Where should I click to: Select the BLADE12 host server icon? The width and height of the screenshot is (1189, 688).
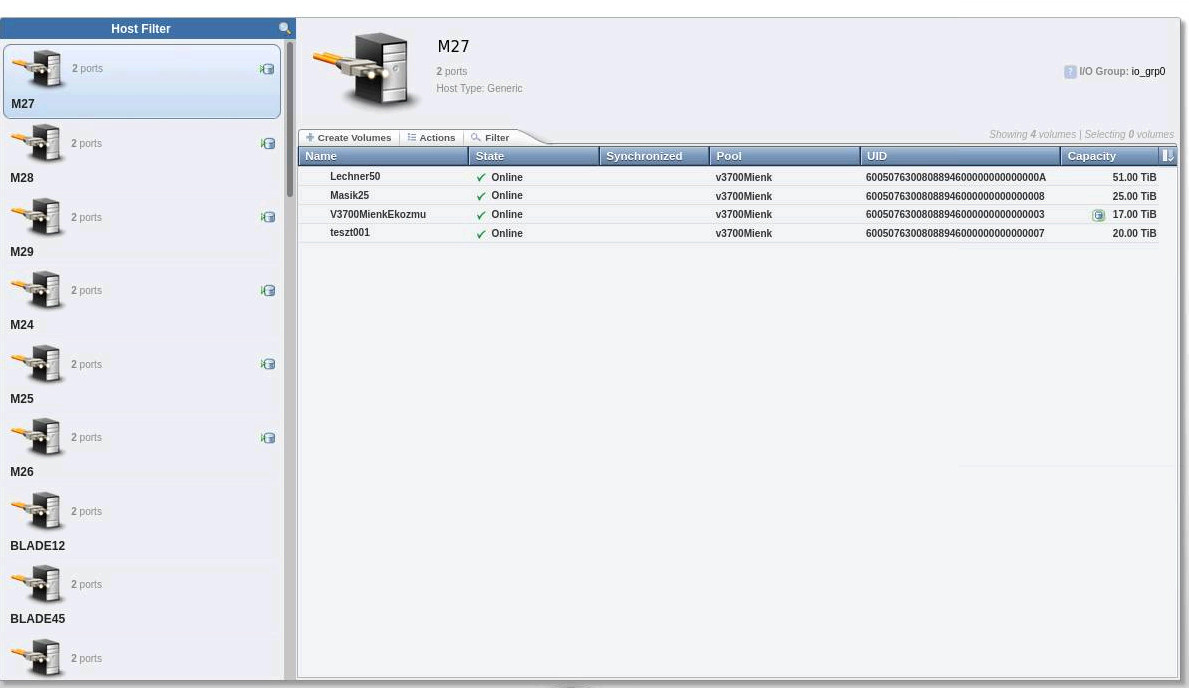pyautogui.click(x=38, y=512)
